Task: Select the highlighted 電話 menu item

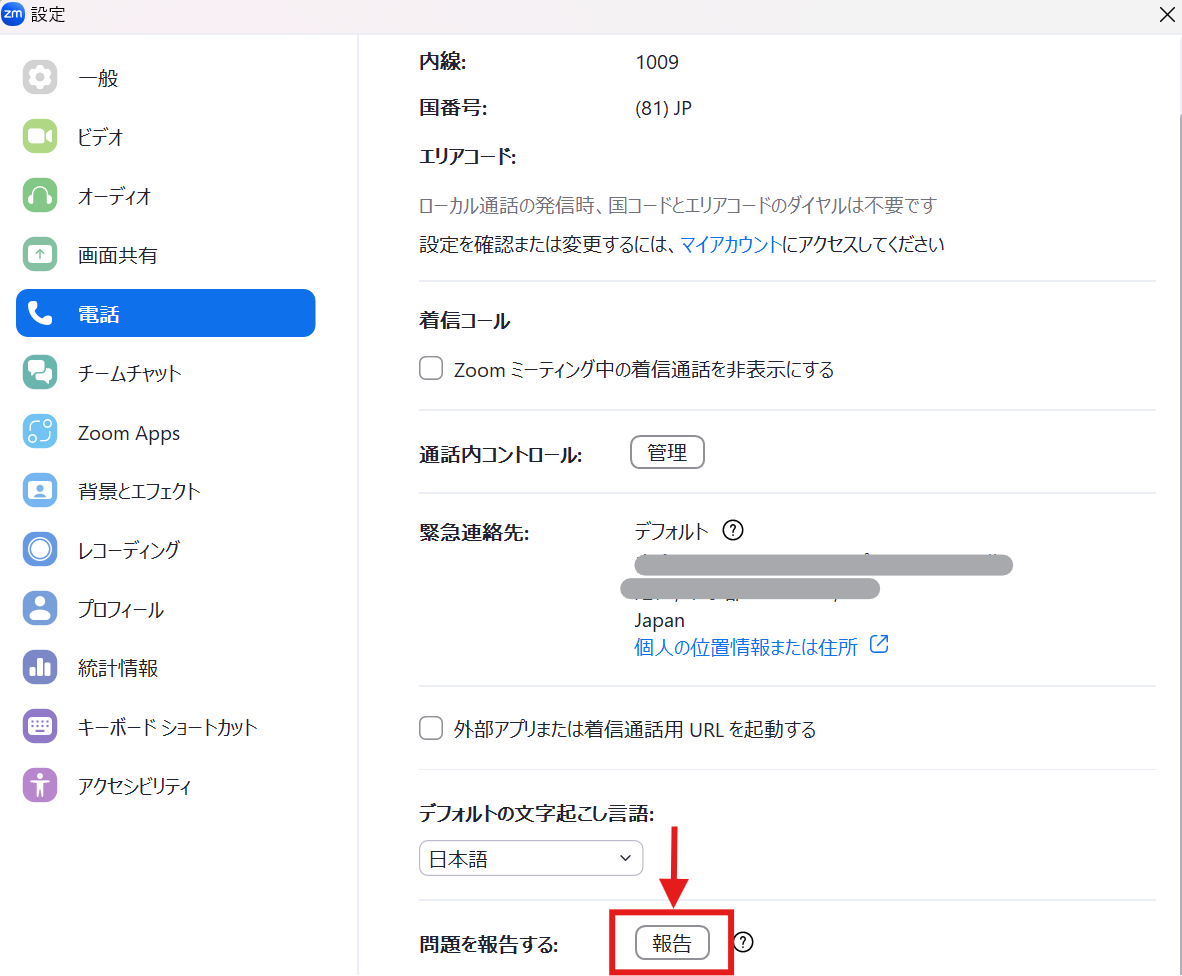Action: coord(166,313)
